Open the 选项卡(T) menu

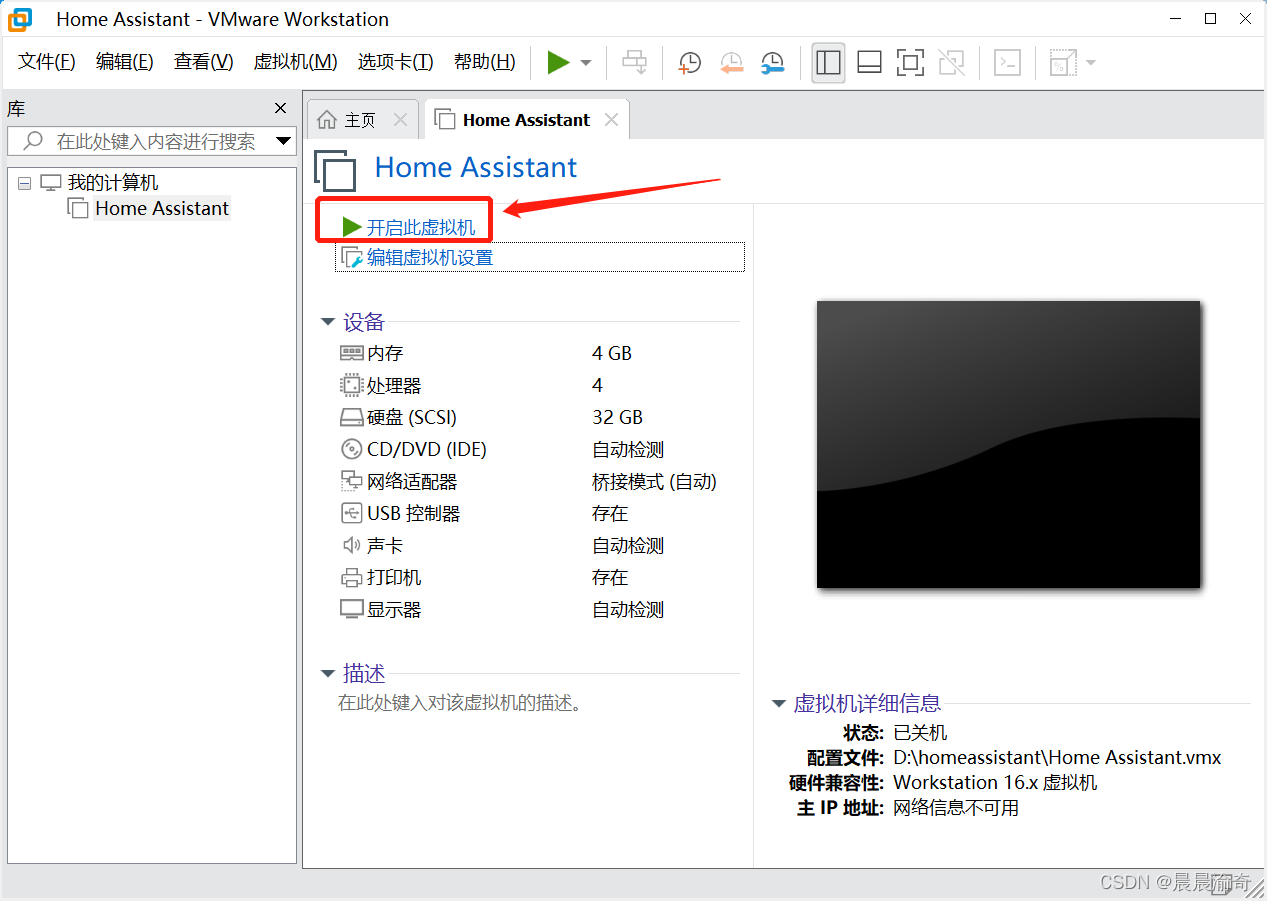(x=396, y=62)
